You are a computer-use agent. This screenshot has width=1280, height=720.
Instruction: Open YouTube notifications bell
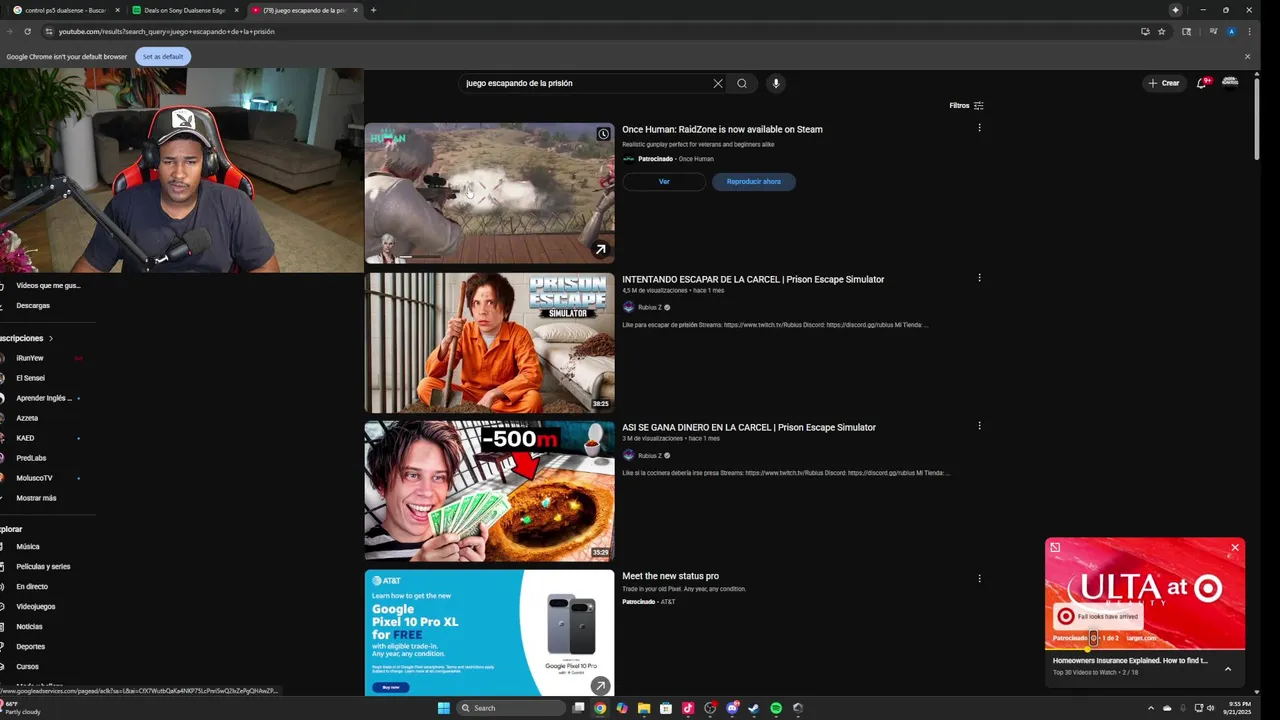[x=1202, y=83]
